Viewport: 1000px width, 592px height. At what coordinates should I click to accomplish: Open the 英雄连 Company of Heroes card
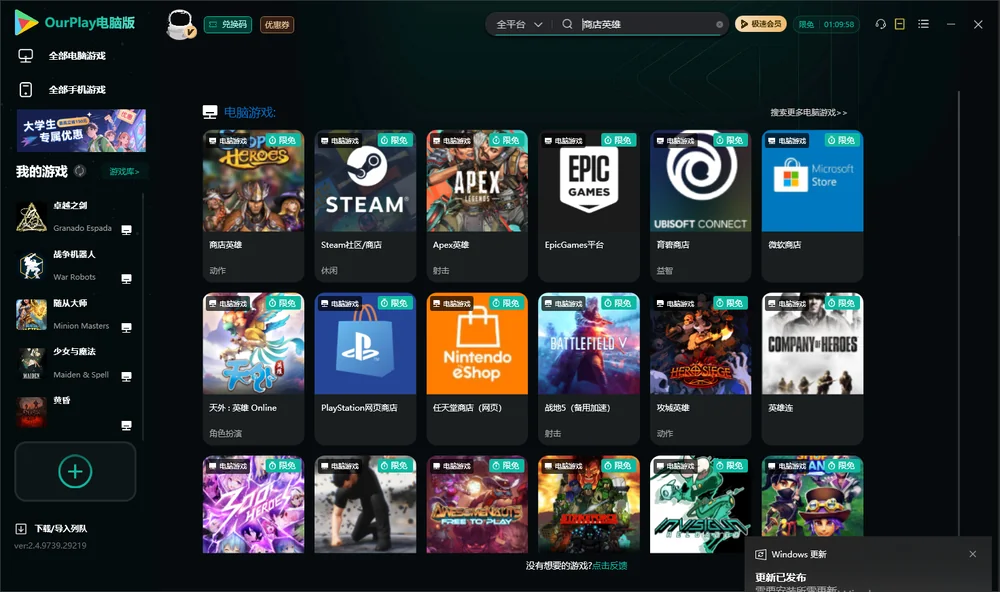(x=812, y=369)
